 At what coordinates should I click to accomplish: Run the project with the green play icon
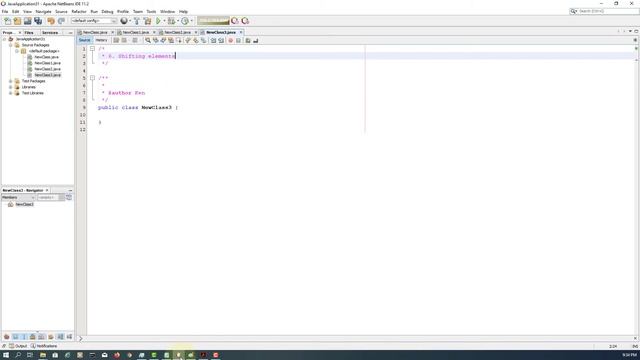(158, 21)
